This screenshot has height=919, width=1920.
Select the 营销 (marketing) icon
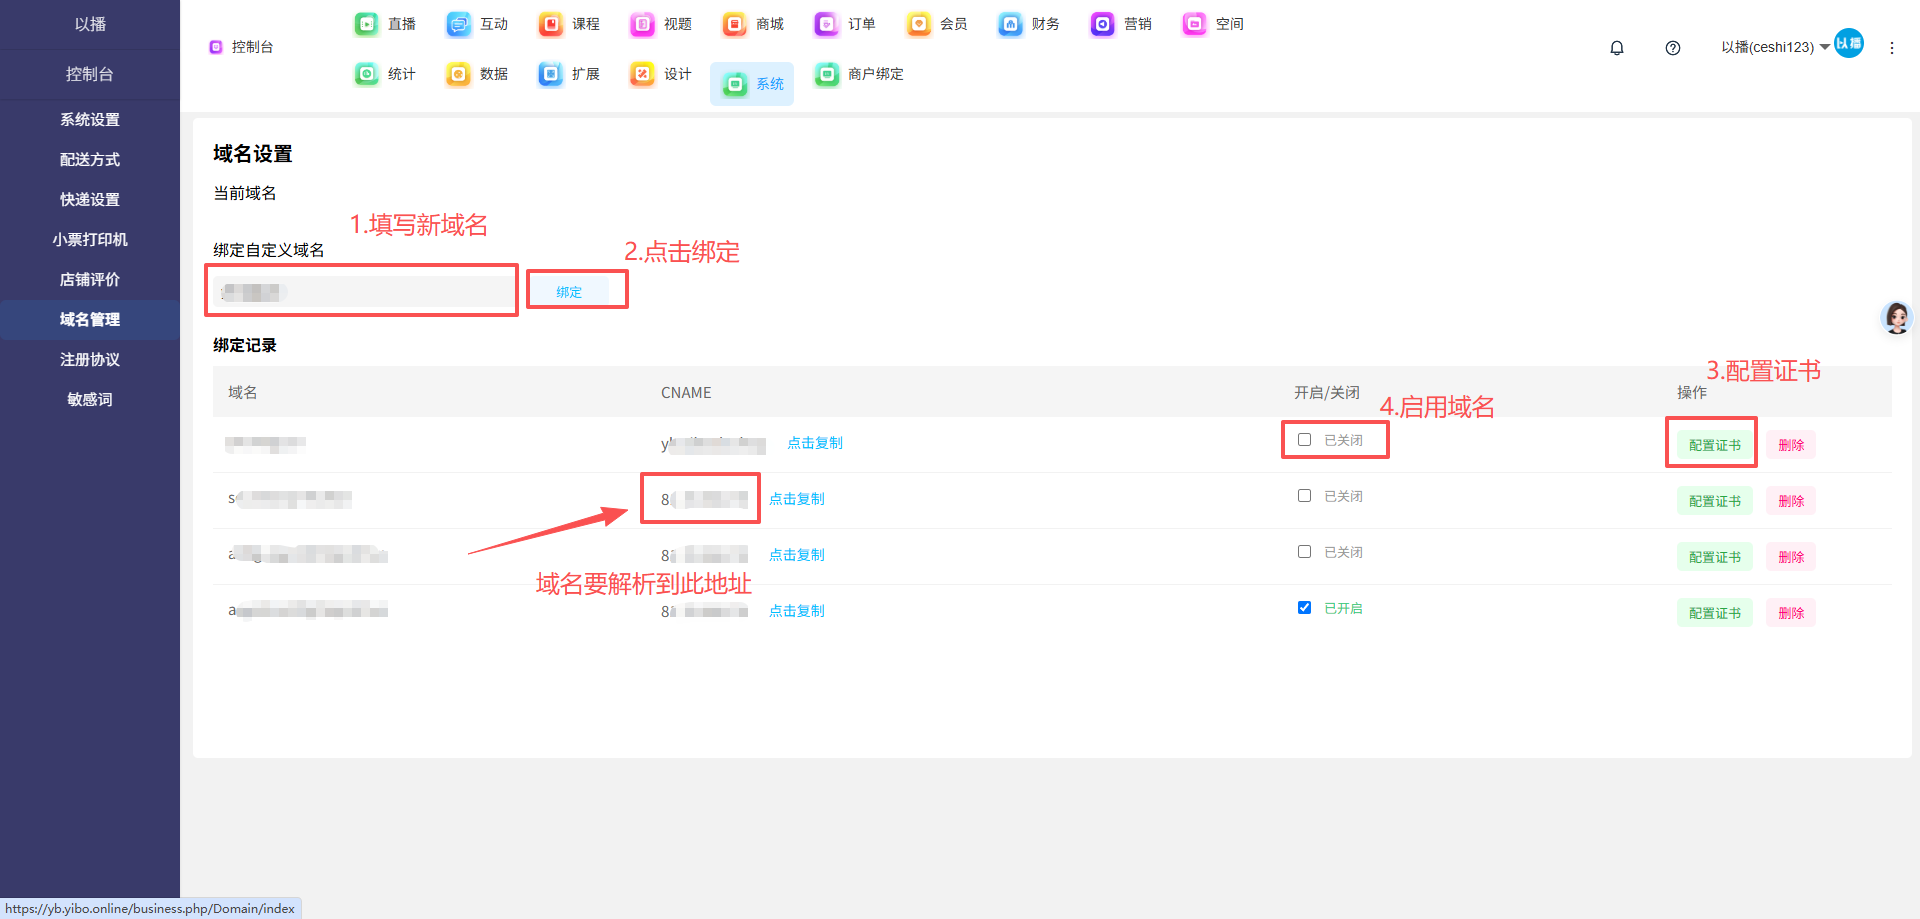point(1103,24)
